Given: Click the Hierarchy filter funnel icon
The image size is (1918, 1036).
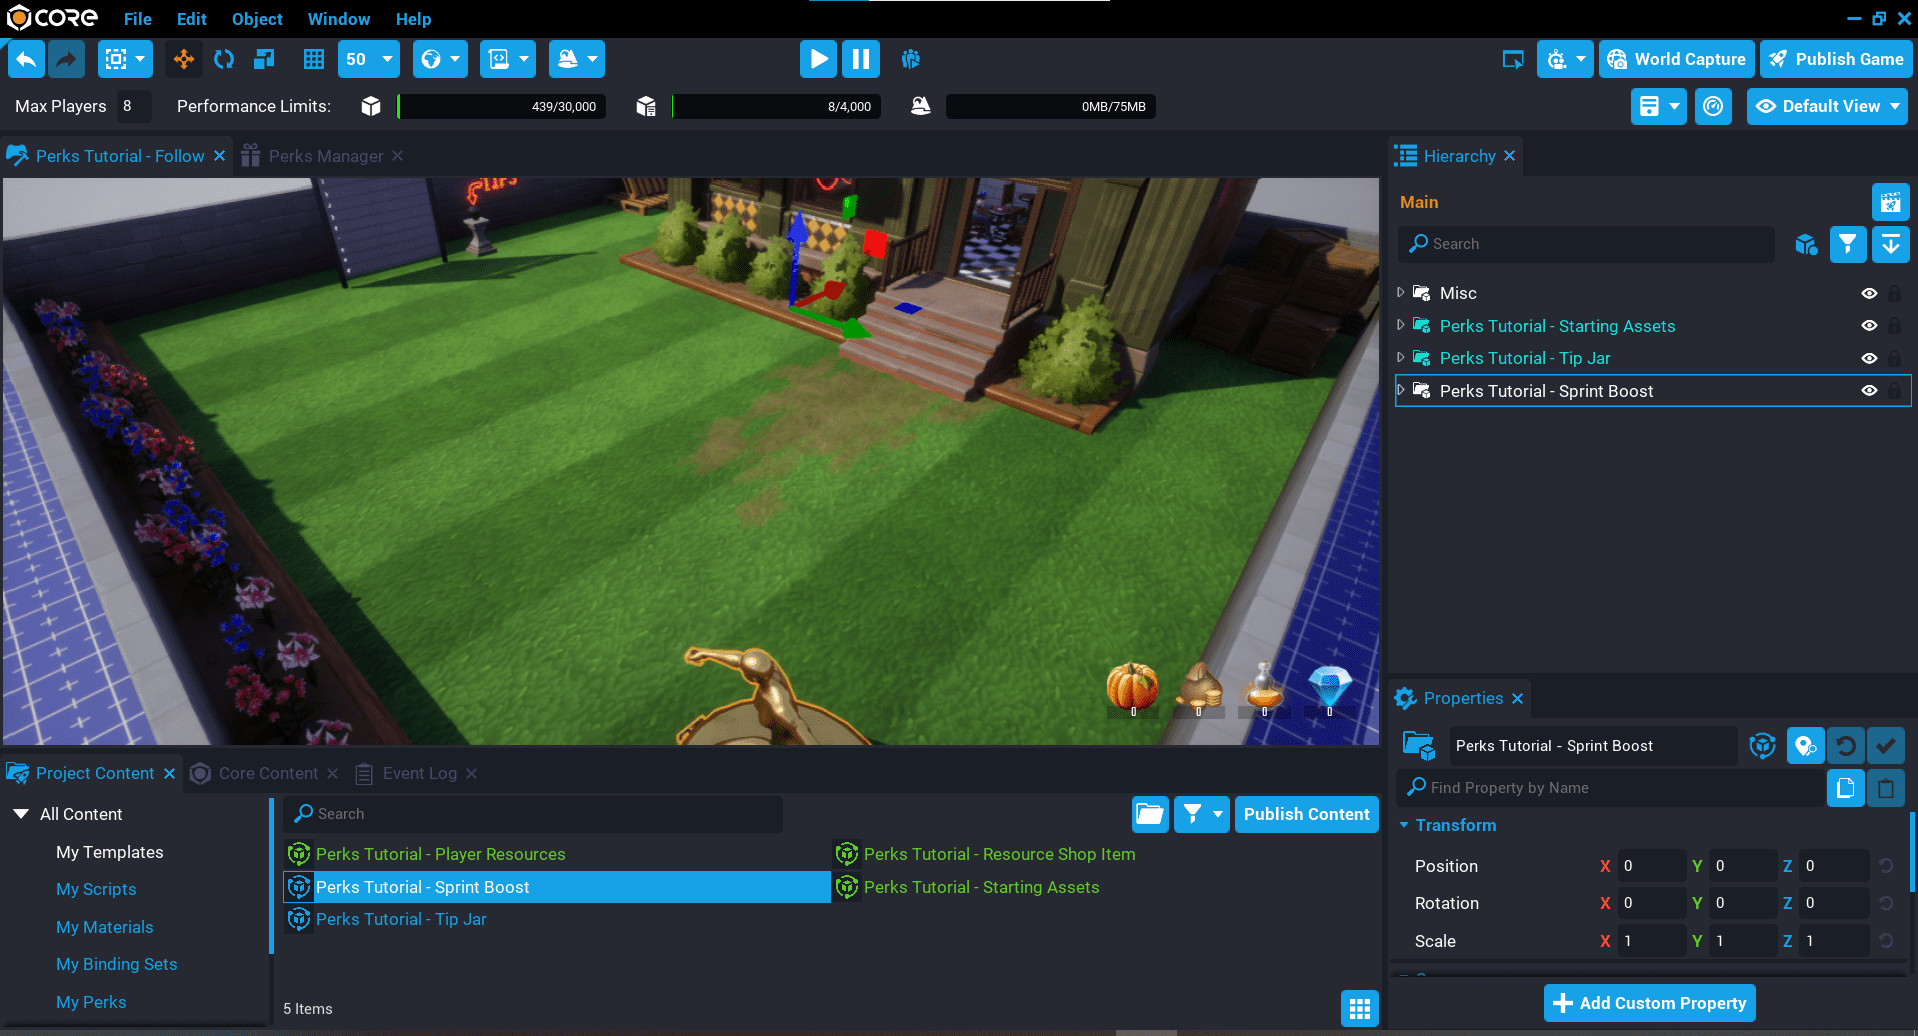Looking at the screenshot, I should click(1847, 244).
